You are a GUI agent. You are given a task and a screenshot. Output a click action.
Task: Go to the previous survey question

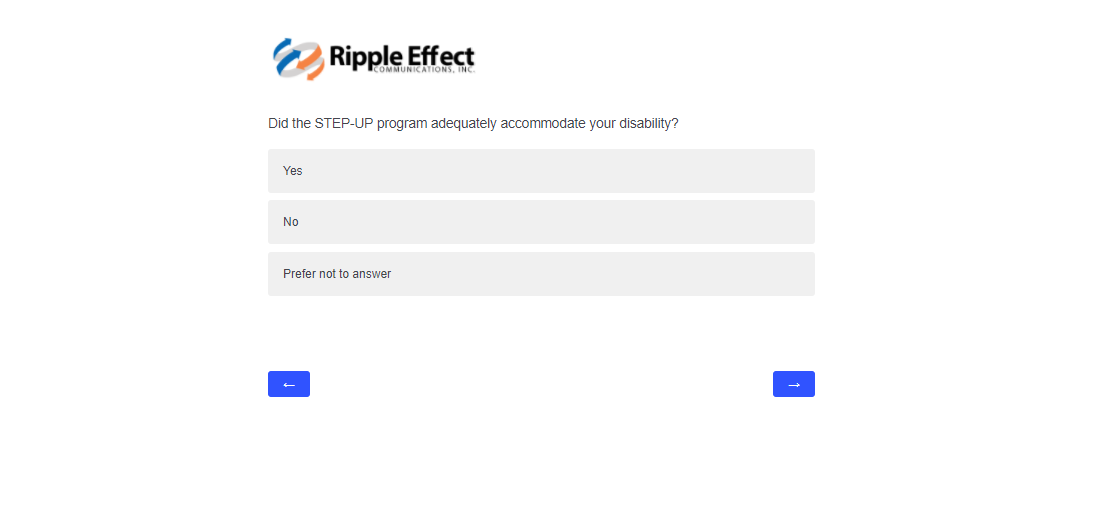pyautogui.click(x=289, y=384)
